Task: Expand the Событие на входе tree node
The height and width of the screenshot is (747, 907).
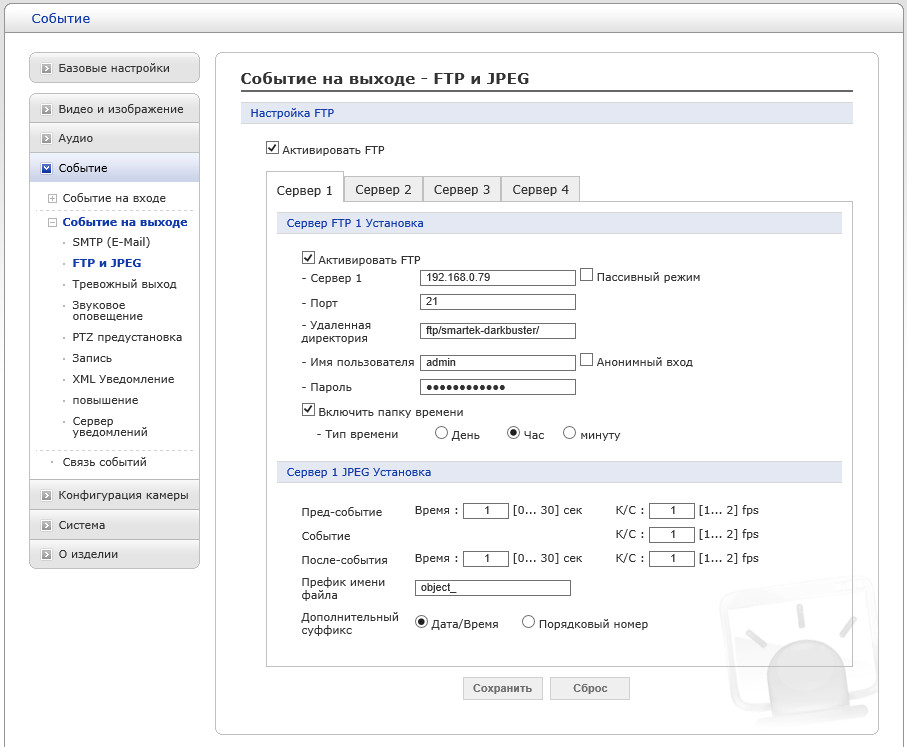Action: [x=53, y=199]
